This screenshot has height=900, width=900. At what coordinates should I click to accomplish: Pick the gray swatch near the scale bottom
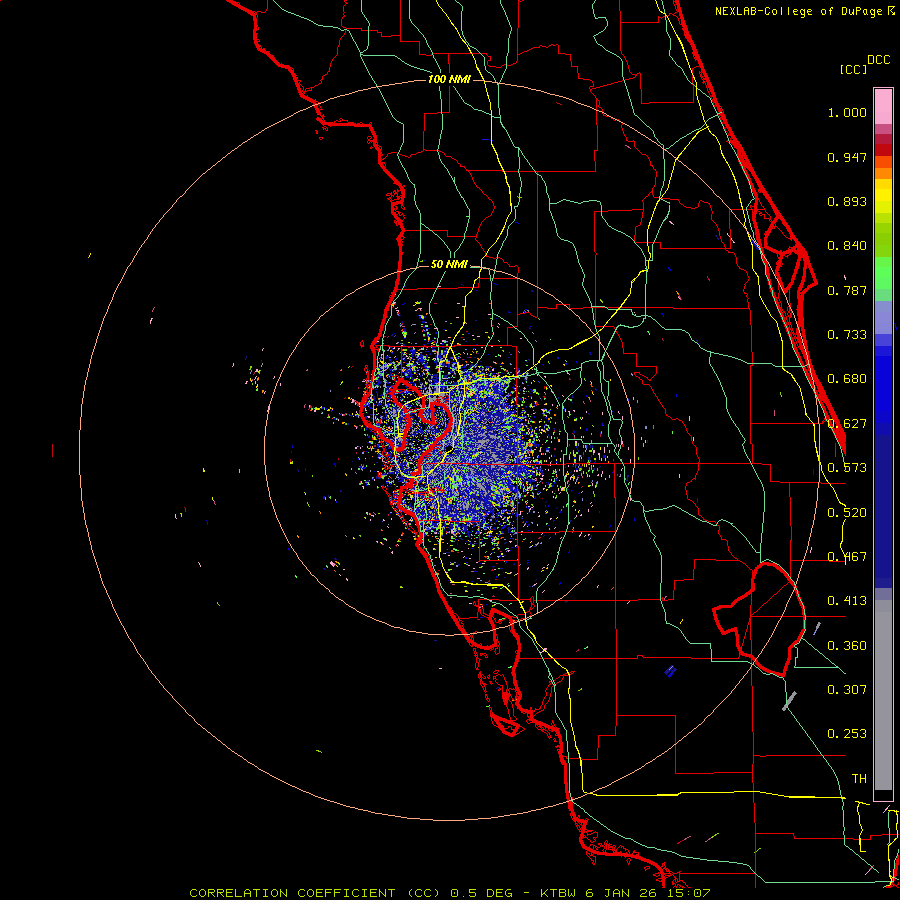point(883,695)
